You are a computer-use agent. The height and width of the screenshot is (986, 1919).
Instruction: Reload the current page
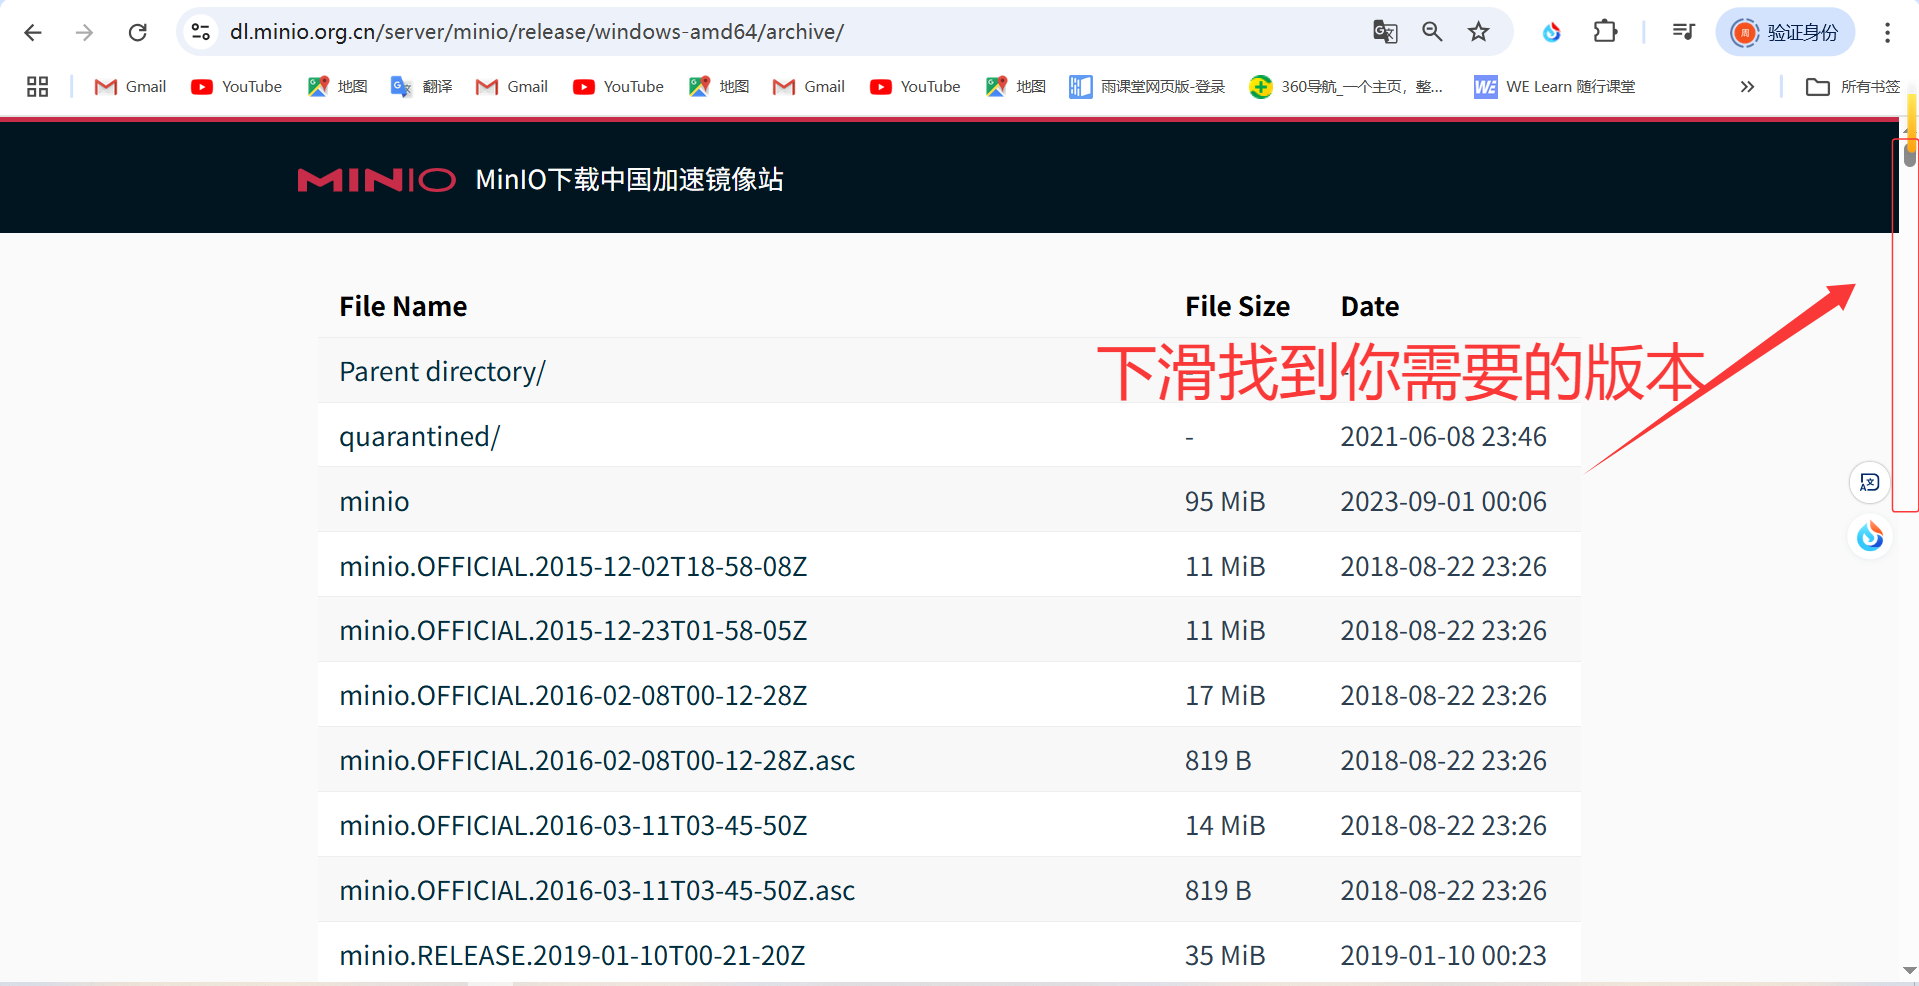pos(138,32)
